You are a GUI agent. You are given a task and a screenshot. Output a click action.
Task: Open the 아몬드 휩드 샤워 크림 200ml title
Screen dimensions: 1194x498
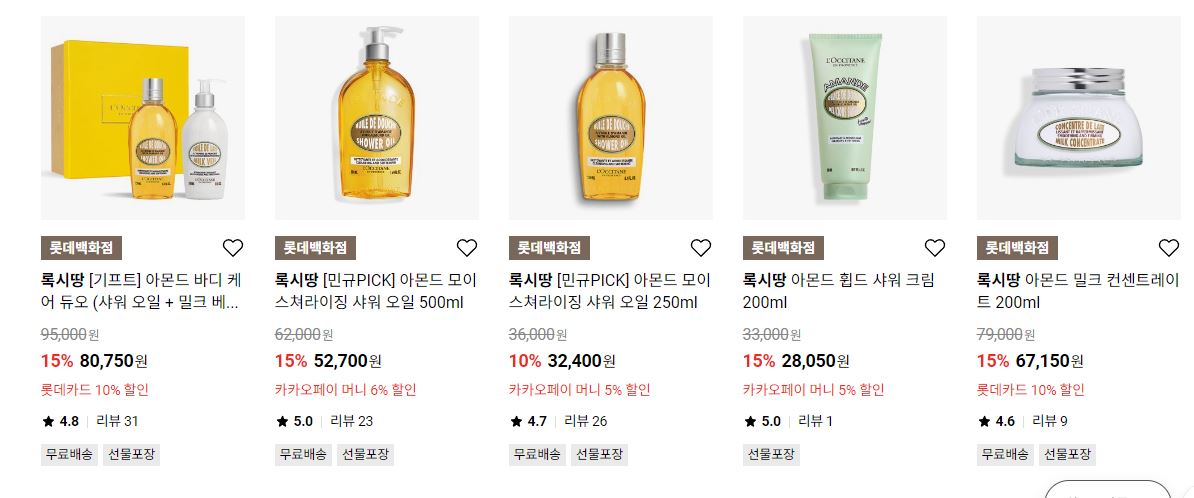coord(838,291)
